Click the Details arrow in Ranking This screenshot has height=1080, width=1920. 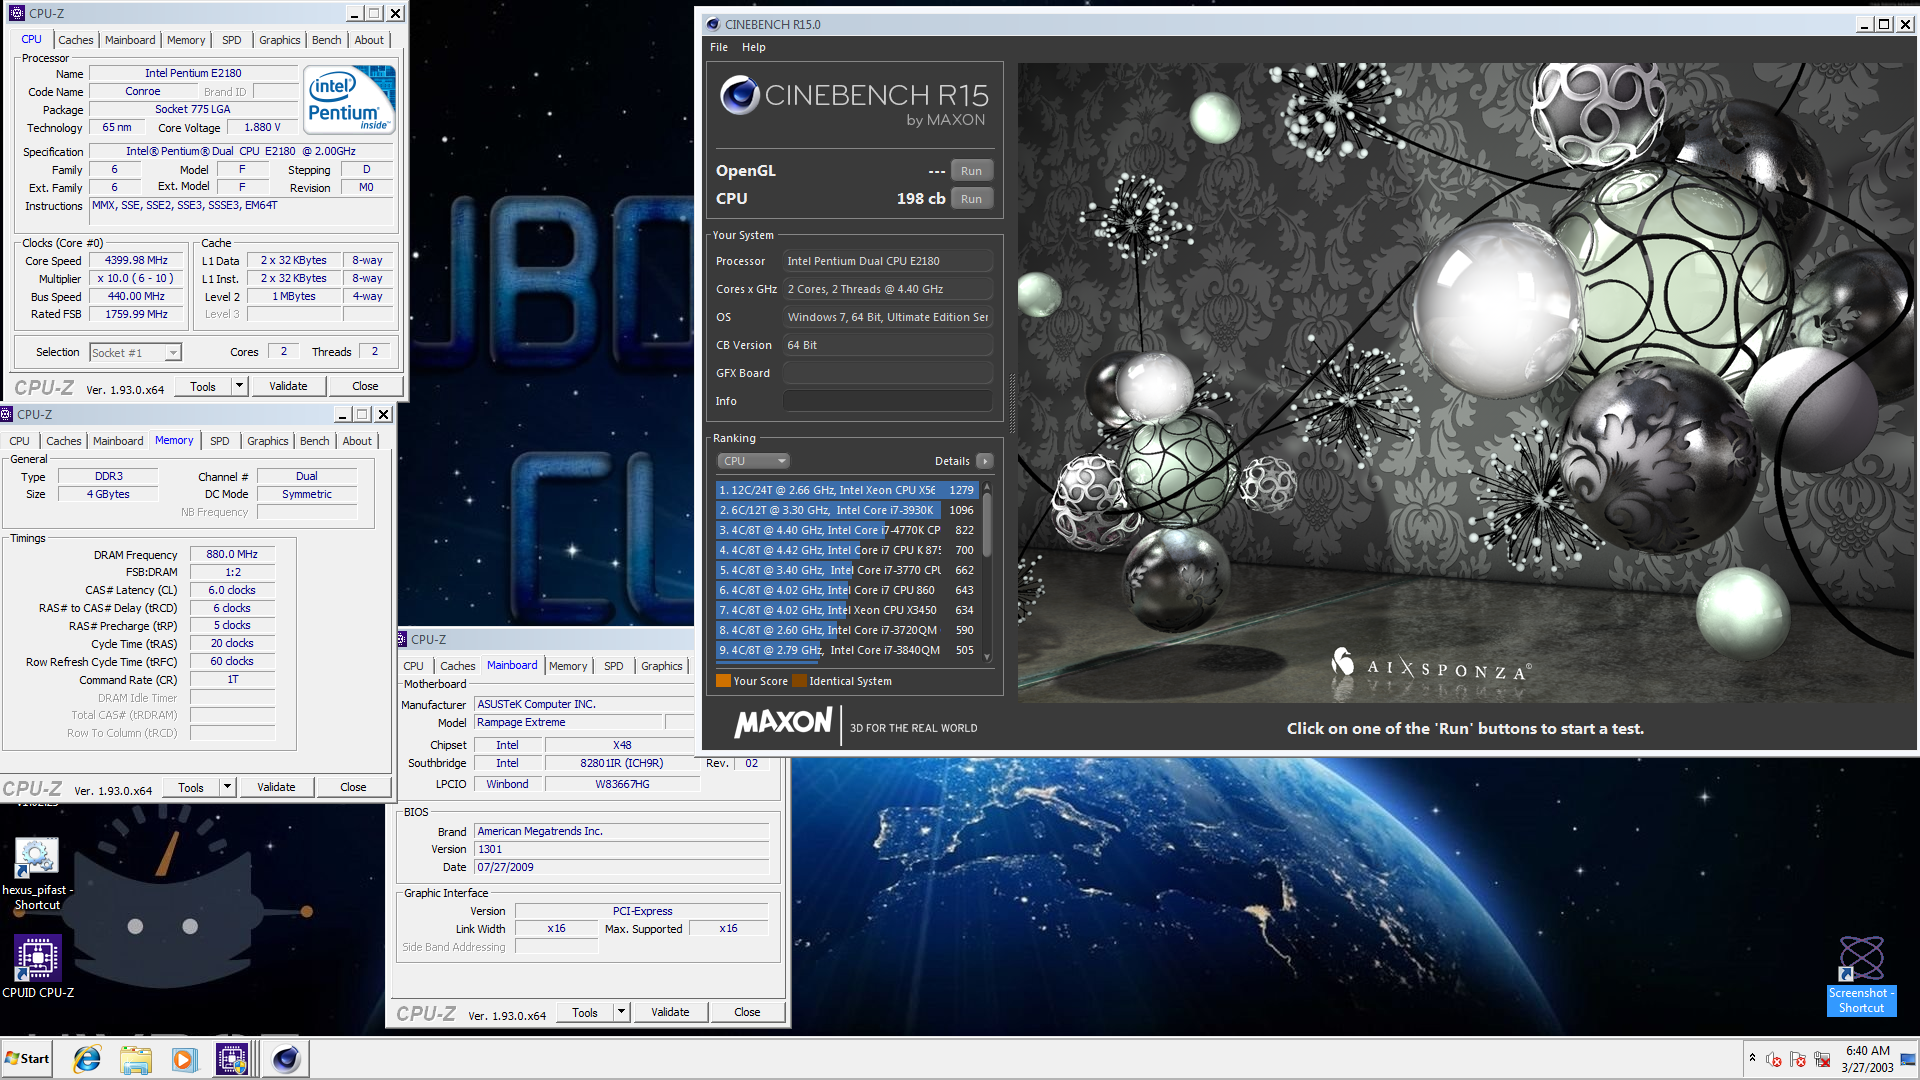(985, 461)
